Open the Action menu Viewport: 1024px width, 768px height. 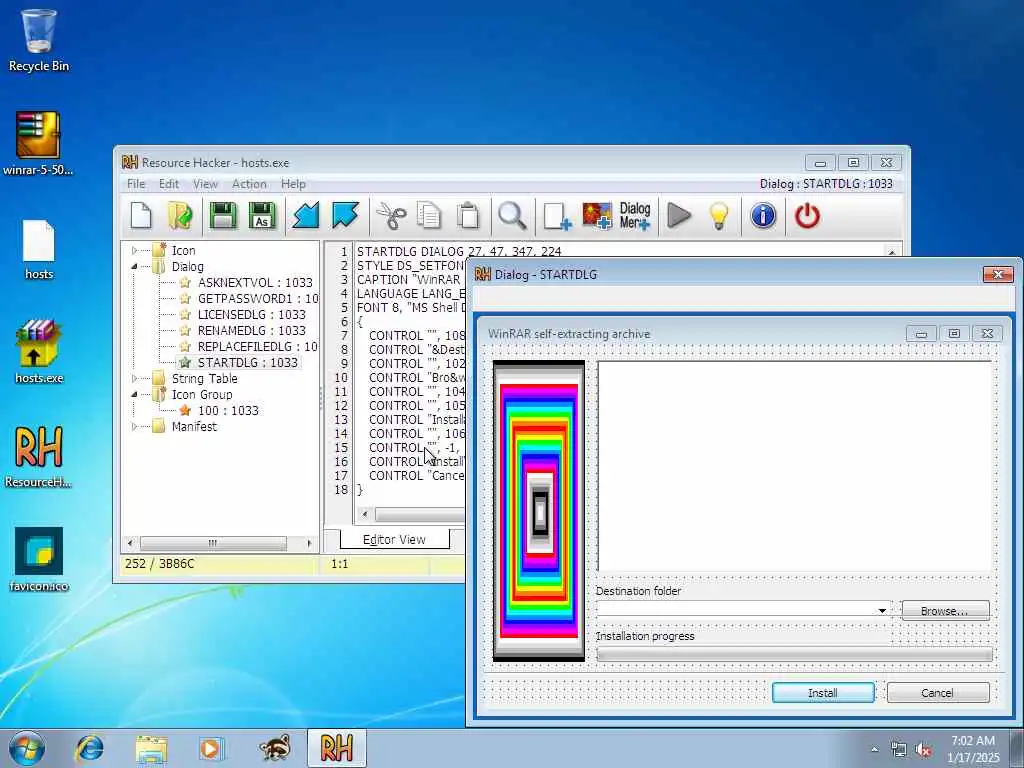tap(249, 184)
